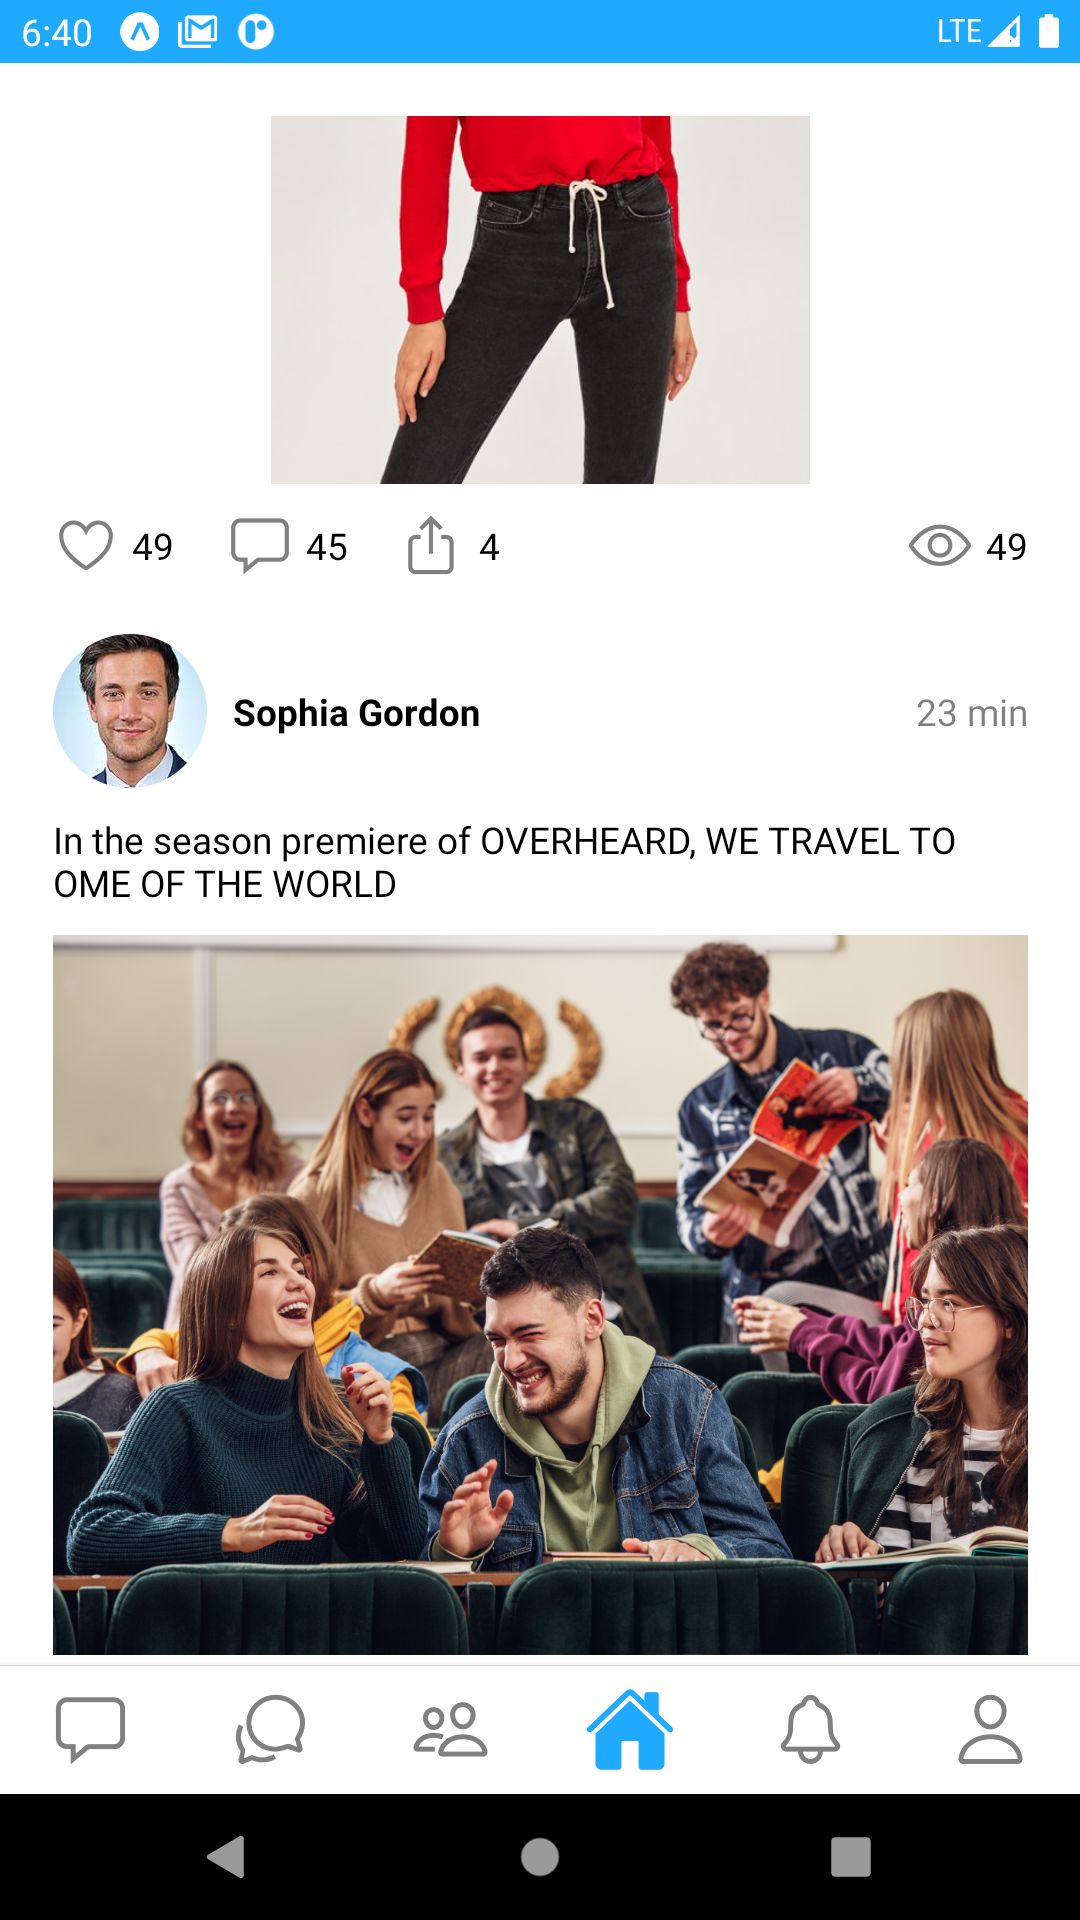Like the post with the heart icon
The image size is (1080, 1920).
click(x=86, y=546)
